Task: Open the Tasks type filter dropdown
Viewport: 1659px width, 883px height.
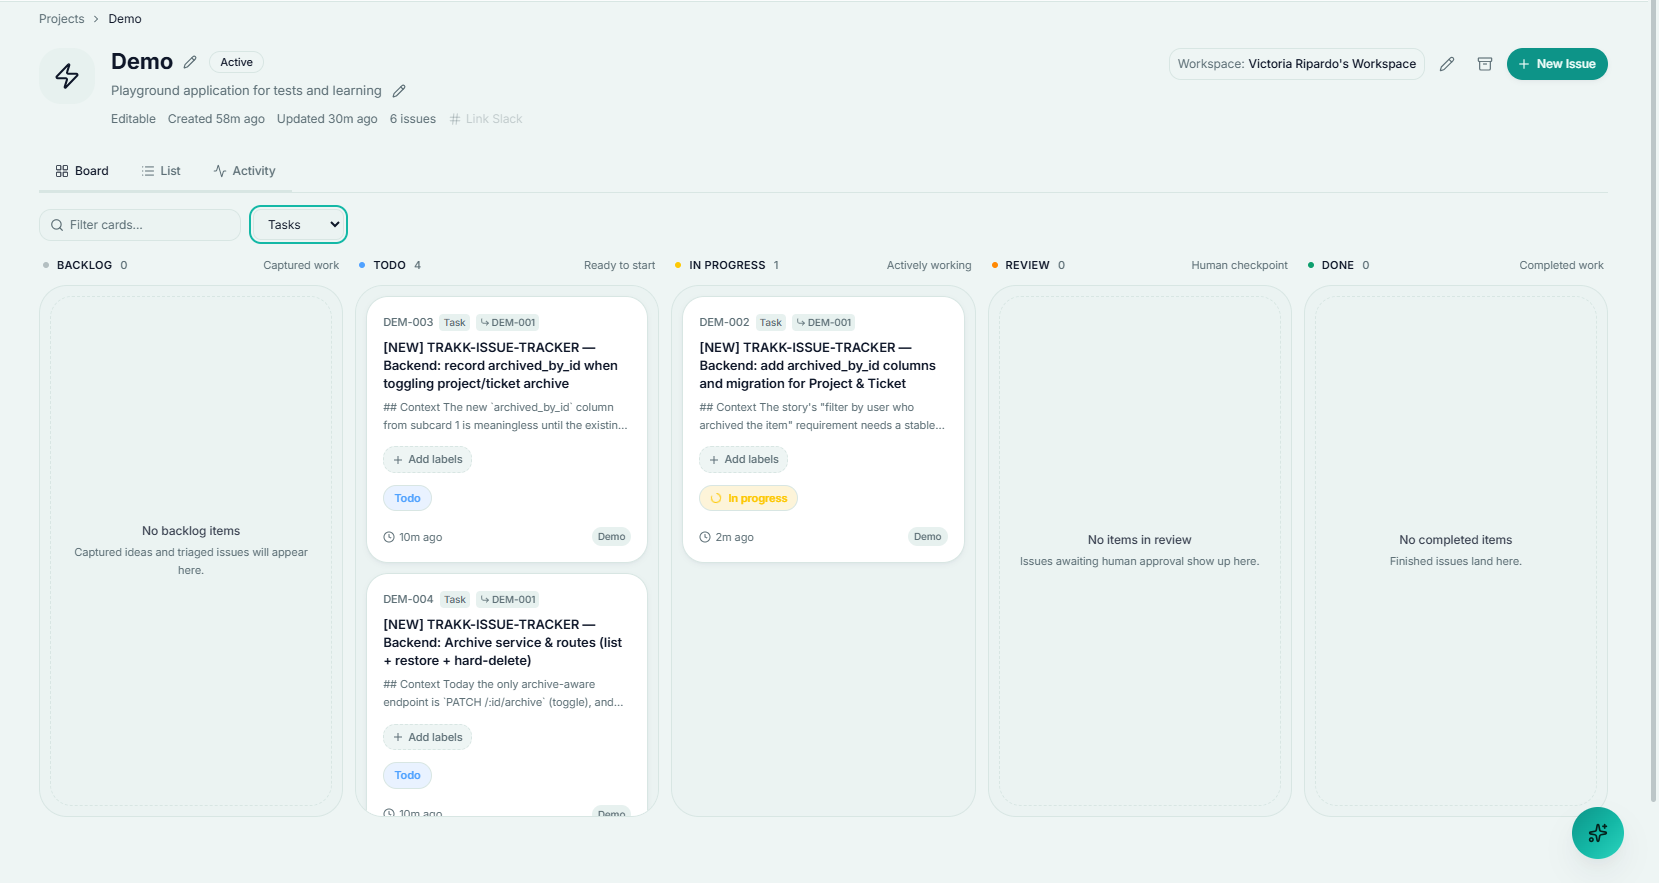Action: tap(298, 225)
